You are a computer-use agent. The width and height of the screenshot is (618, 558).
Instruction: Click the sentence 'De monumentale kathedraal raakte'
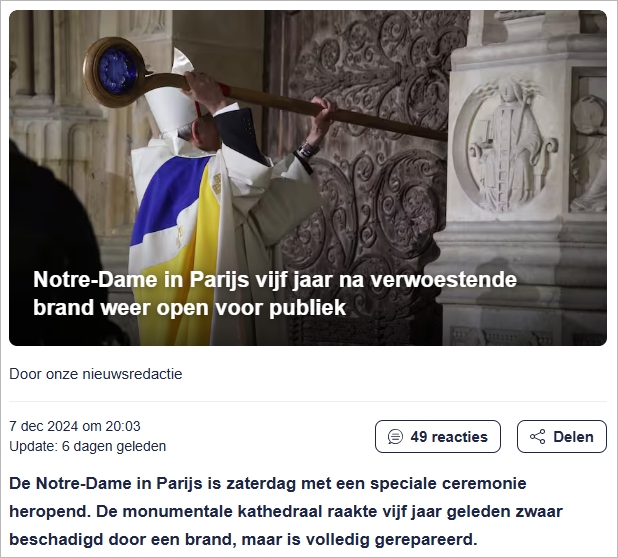211,511
